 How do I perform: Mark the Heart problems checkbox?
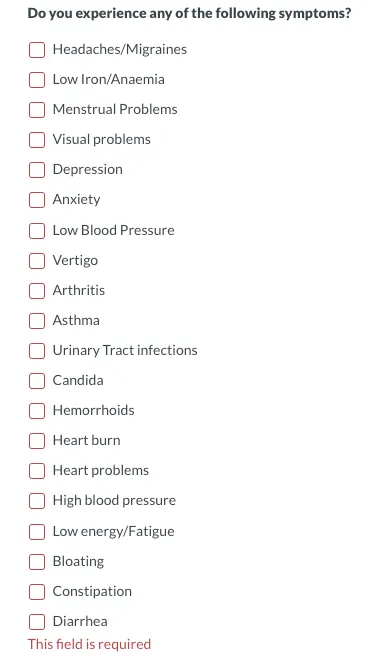[x=37, y=471]
